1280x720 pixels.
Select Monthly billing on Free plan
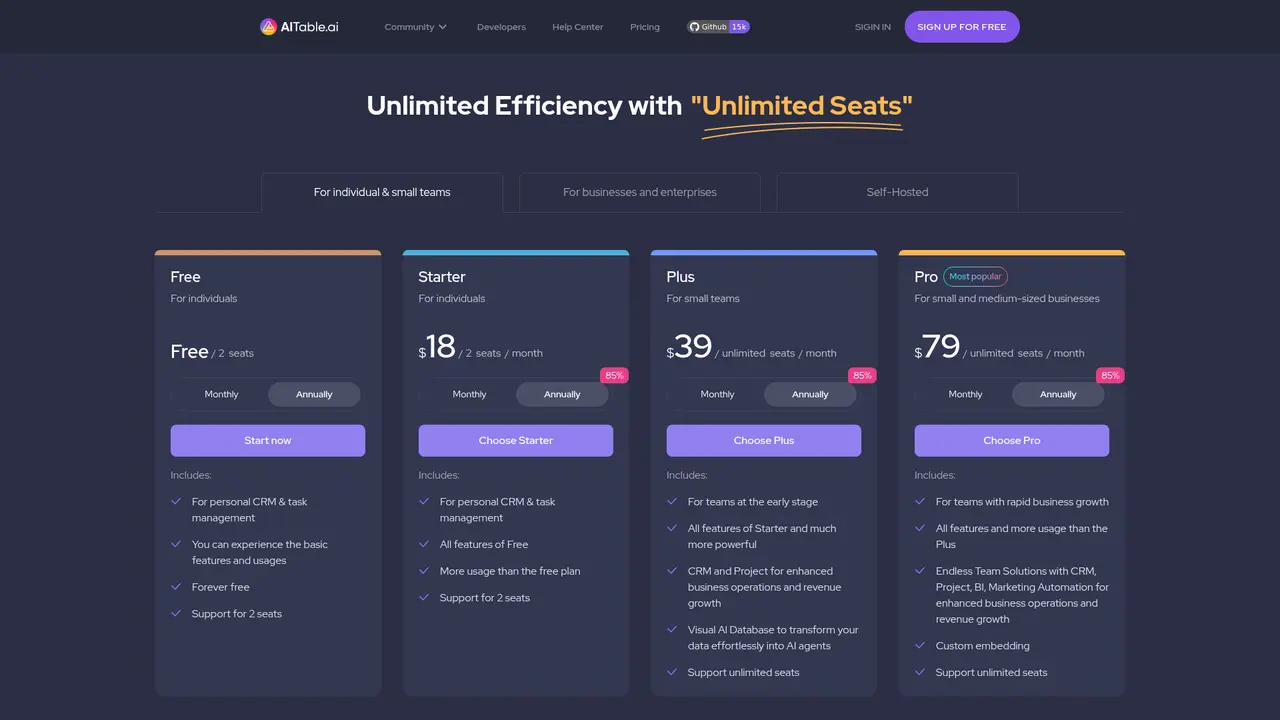pos(222,394)
